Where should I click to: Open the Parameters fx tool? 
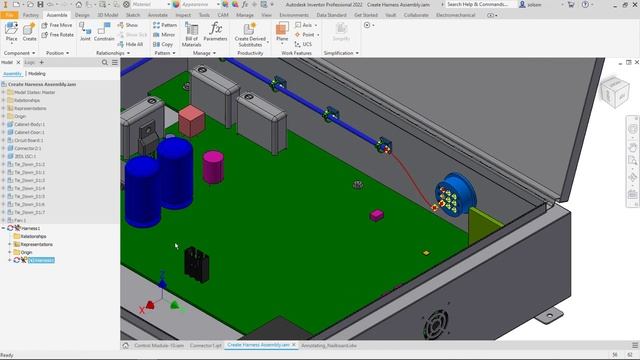click(x=215, y=32)
